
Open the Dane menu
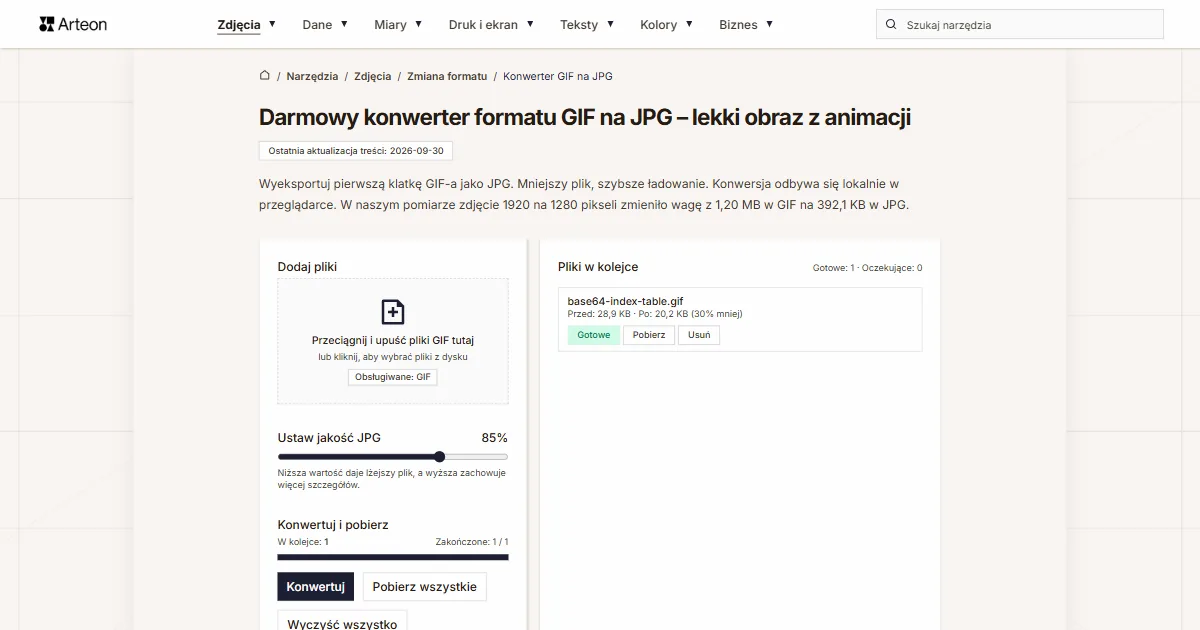(317, 25)
